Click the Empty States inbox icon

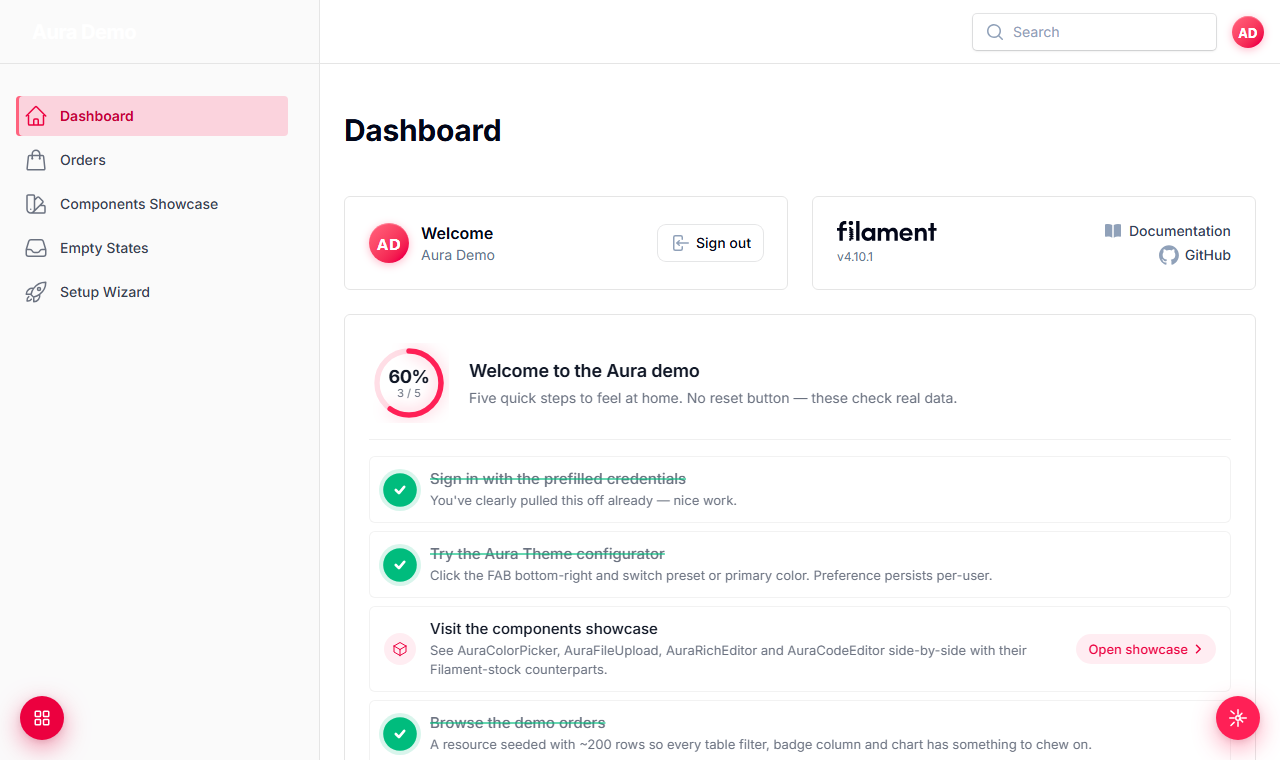coord(36,248)
